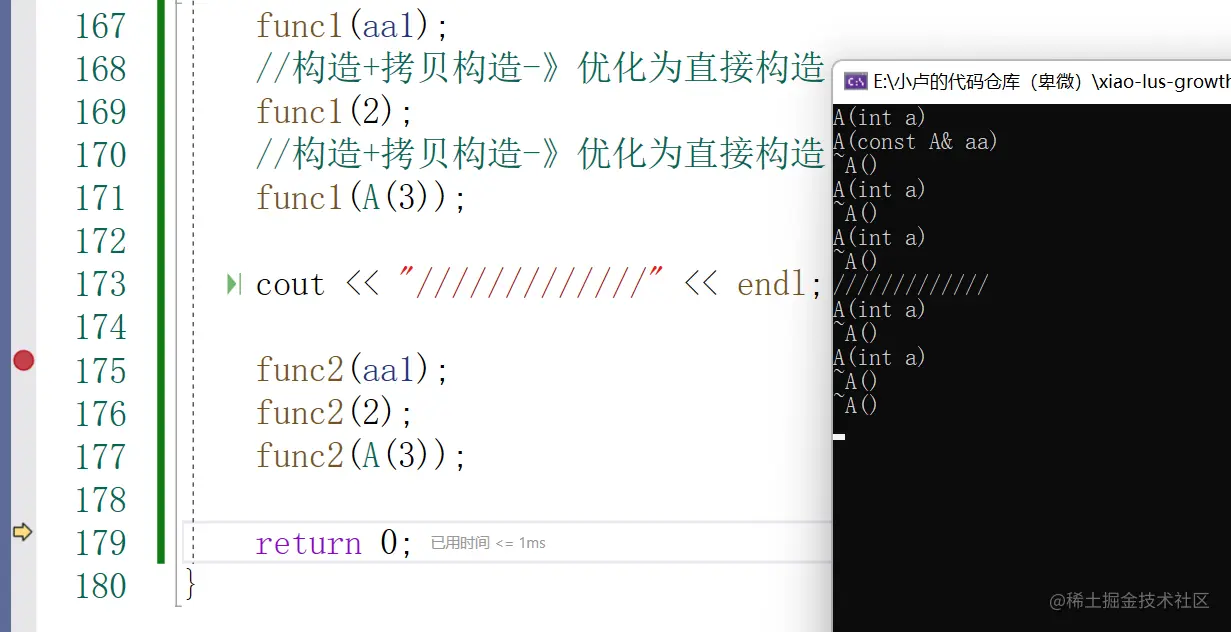Click line number 173
Image resolution: width=1231 pixels, height=632 pixels.
[101, 284]
